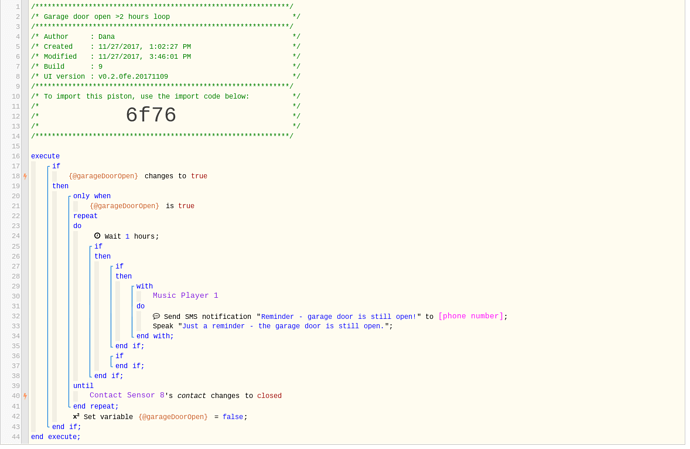Image resolution: width=690 pixels, height=449 pixels.
Task: Click 'end execute;' on the last line
Action: pos(55,437)
